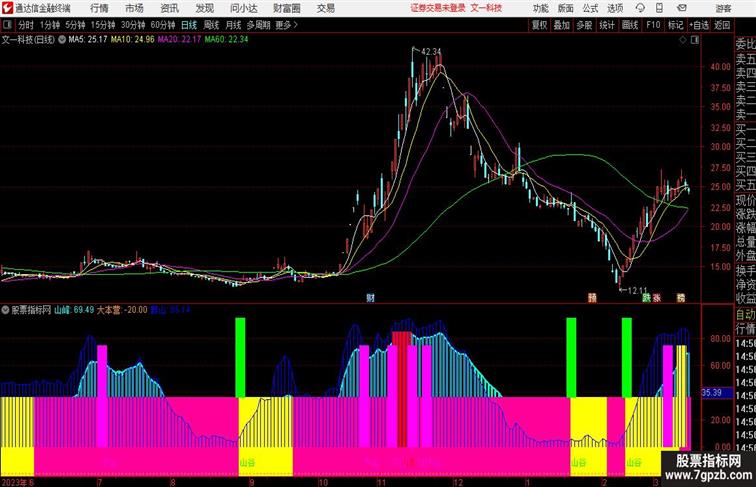
Task: Click the 12.11 low price label
Action: 637,291
